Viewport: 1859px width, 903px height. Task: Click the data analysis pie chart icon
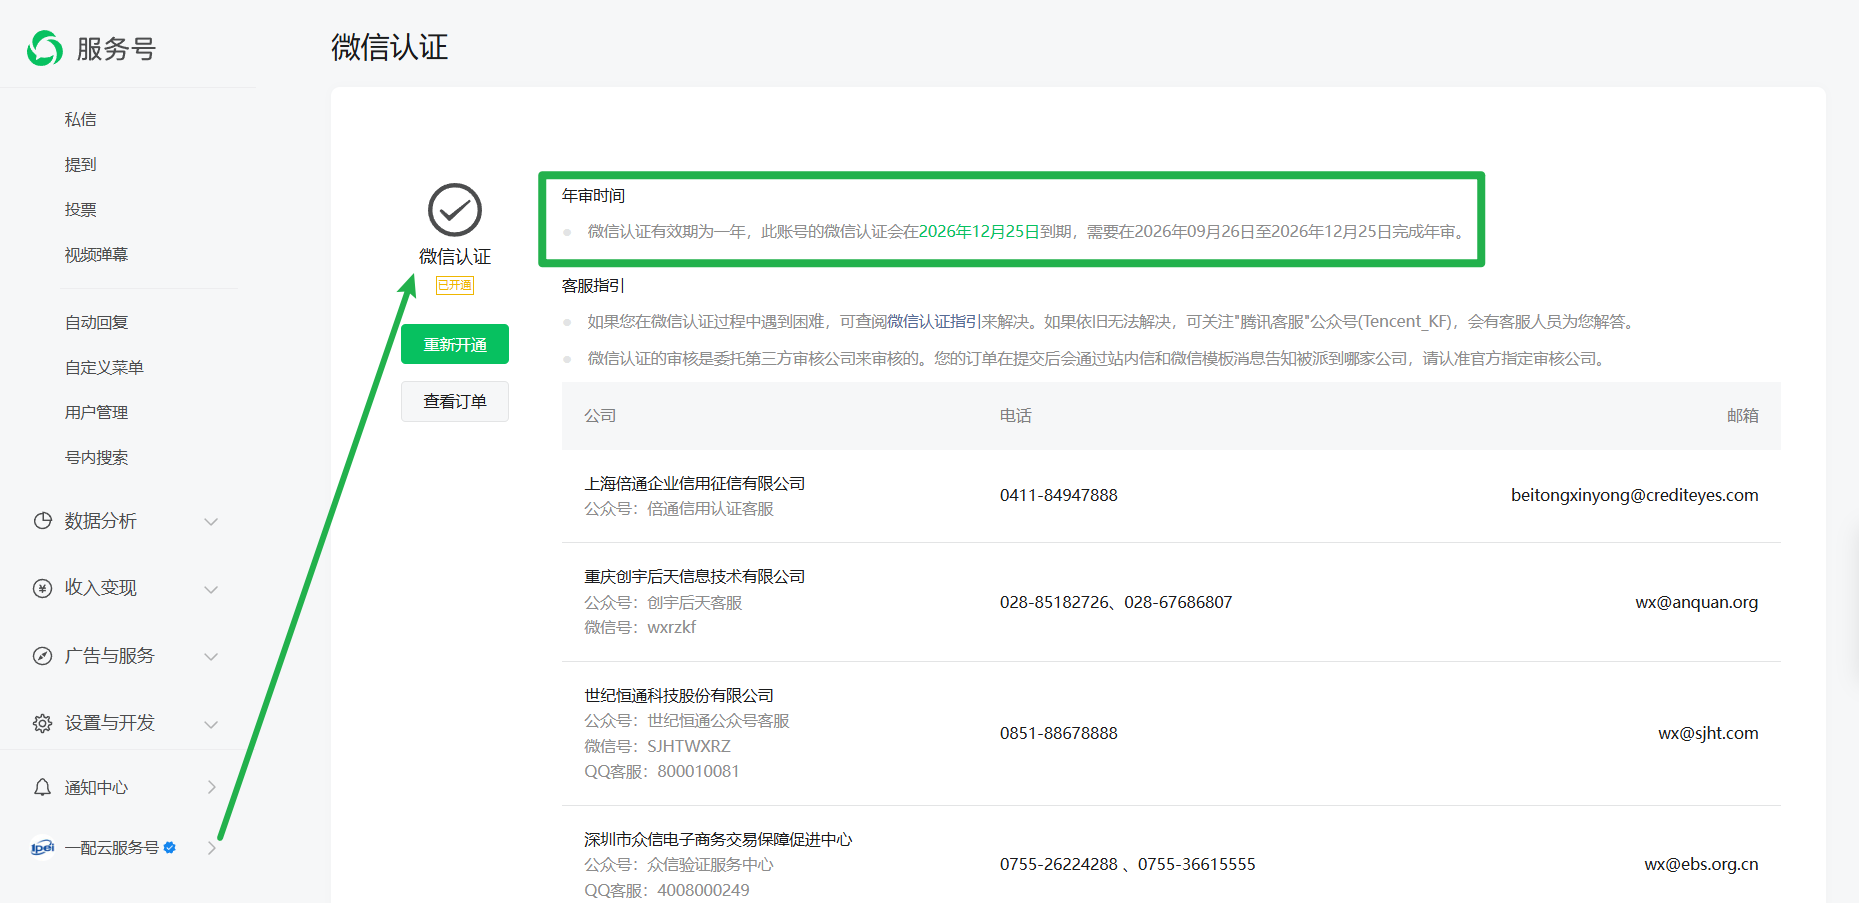[x=42, y=521]
